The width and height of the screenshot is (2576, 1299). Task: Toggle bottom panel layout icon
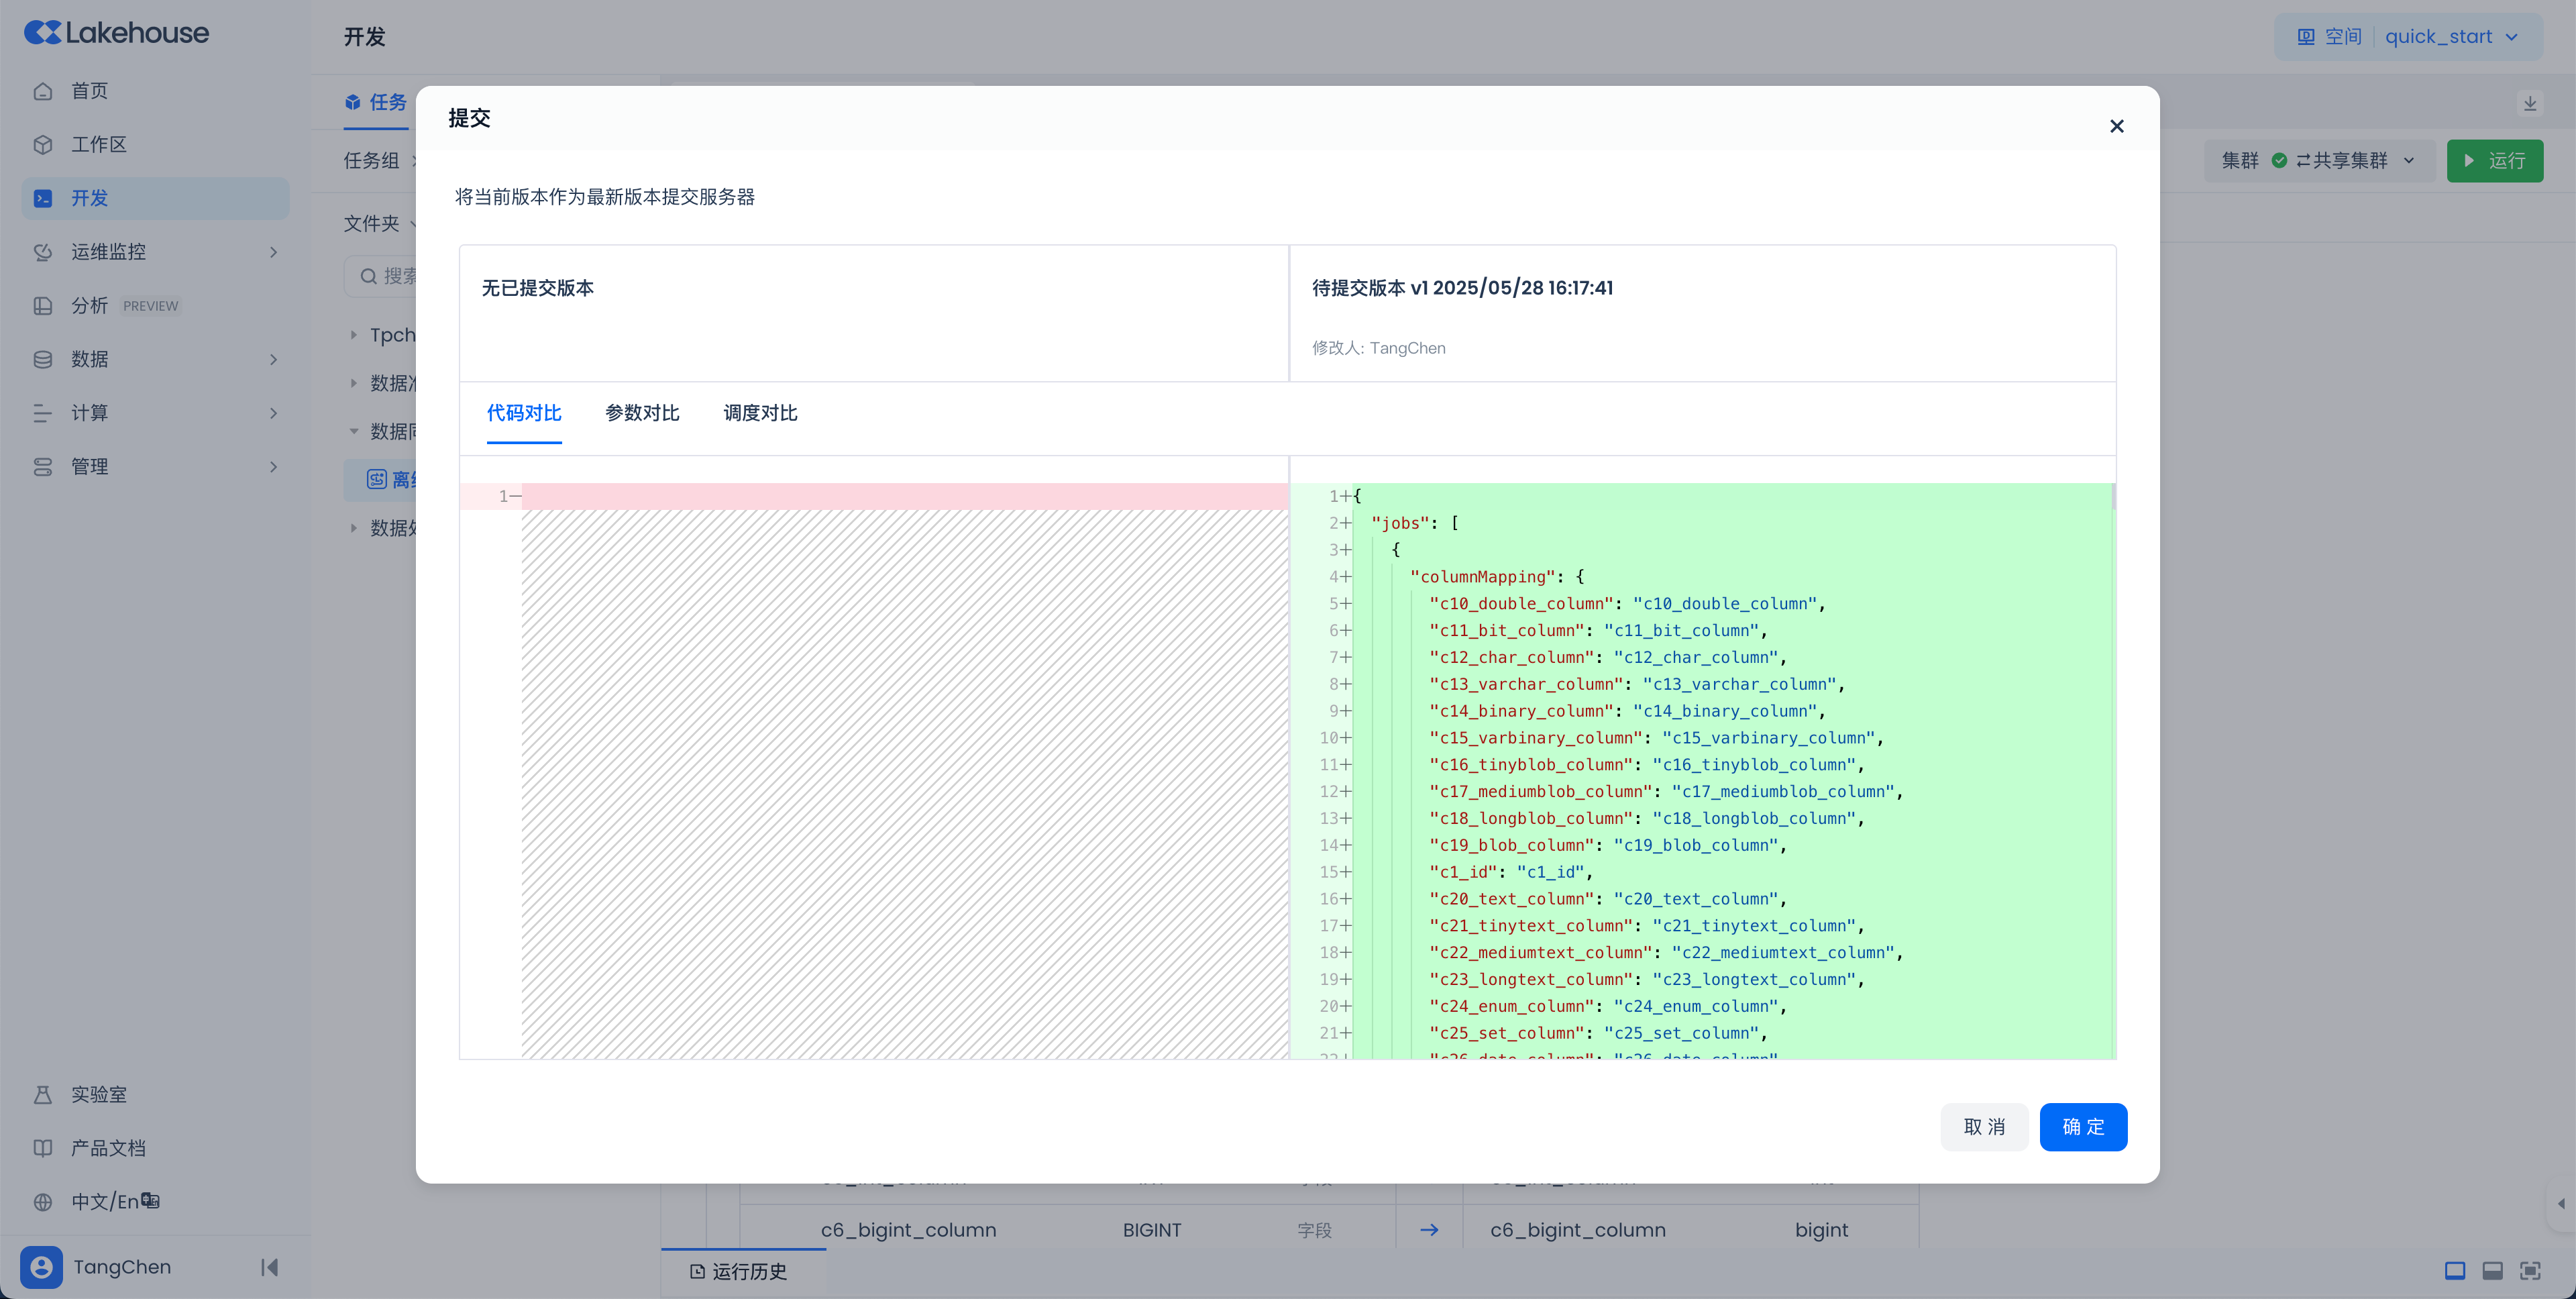coord(2492,1271)
